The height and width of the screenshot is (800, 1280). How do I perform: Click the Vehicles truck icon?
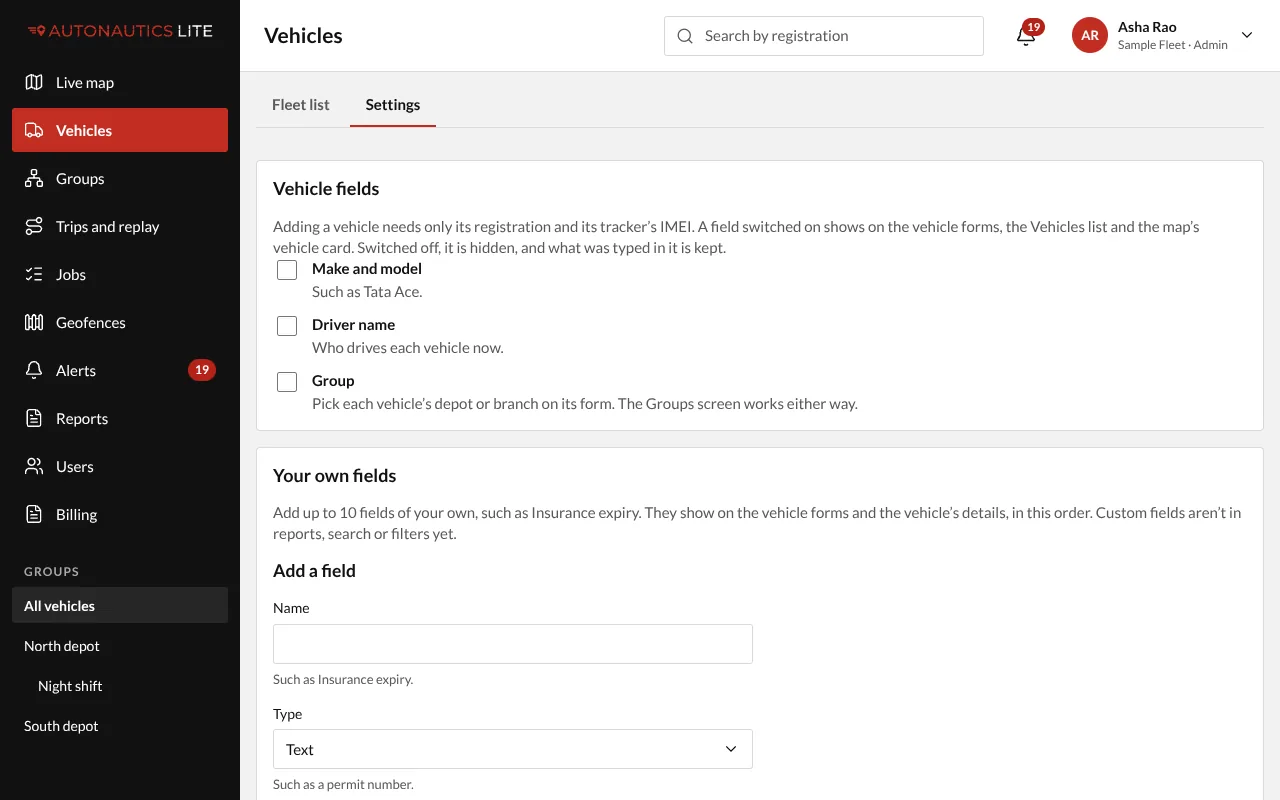[x=34, y=130]
